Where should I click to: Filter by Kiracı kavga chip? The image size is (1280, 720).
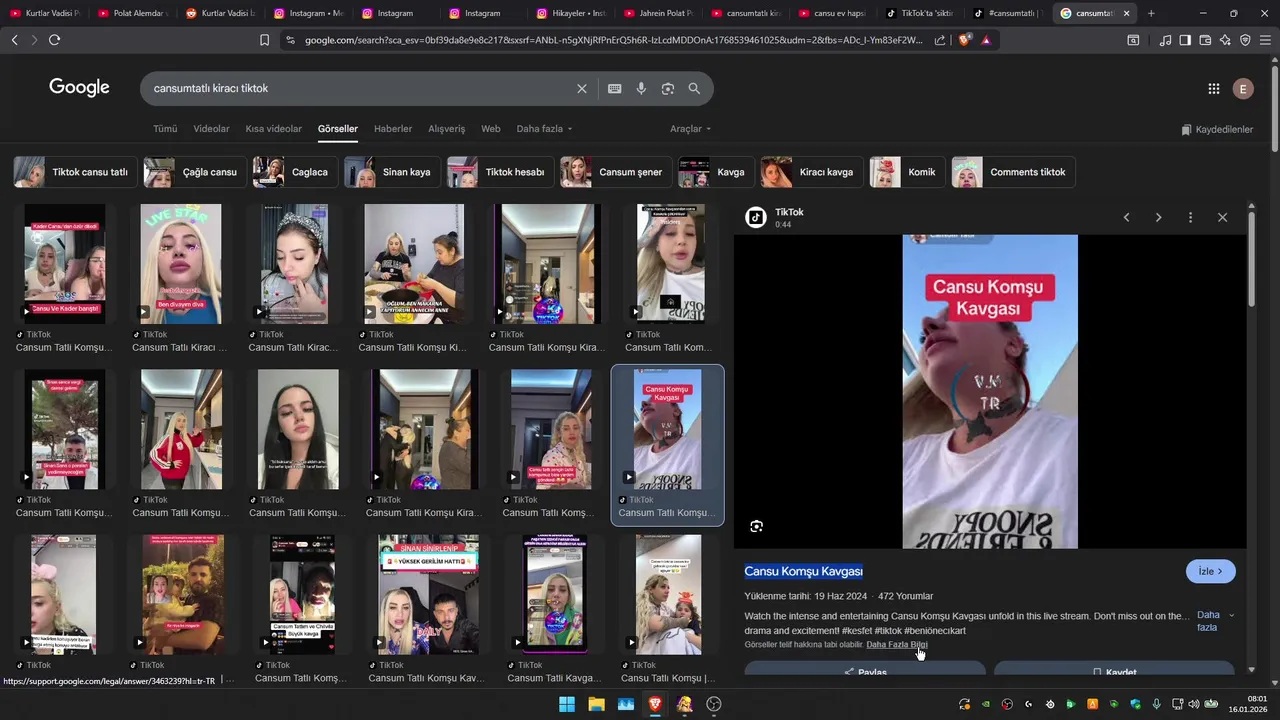[811, 172]
